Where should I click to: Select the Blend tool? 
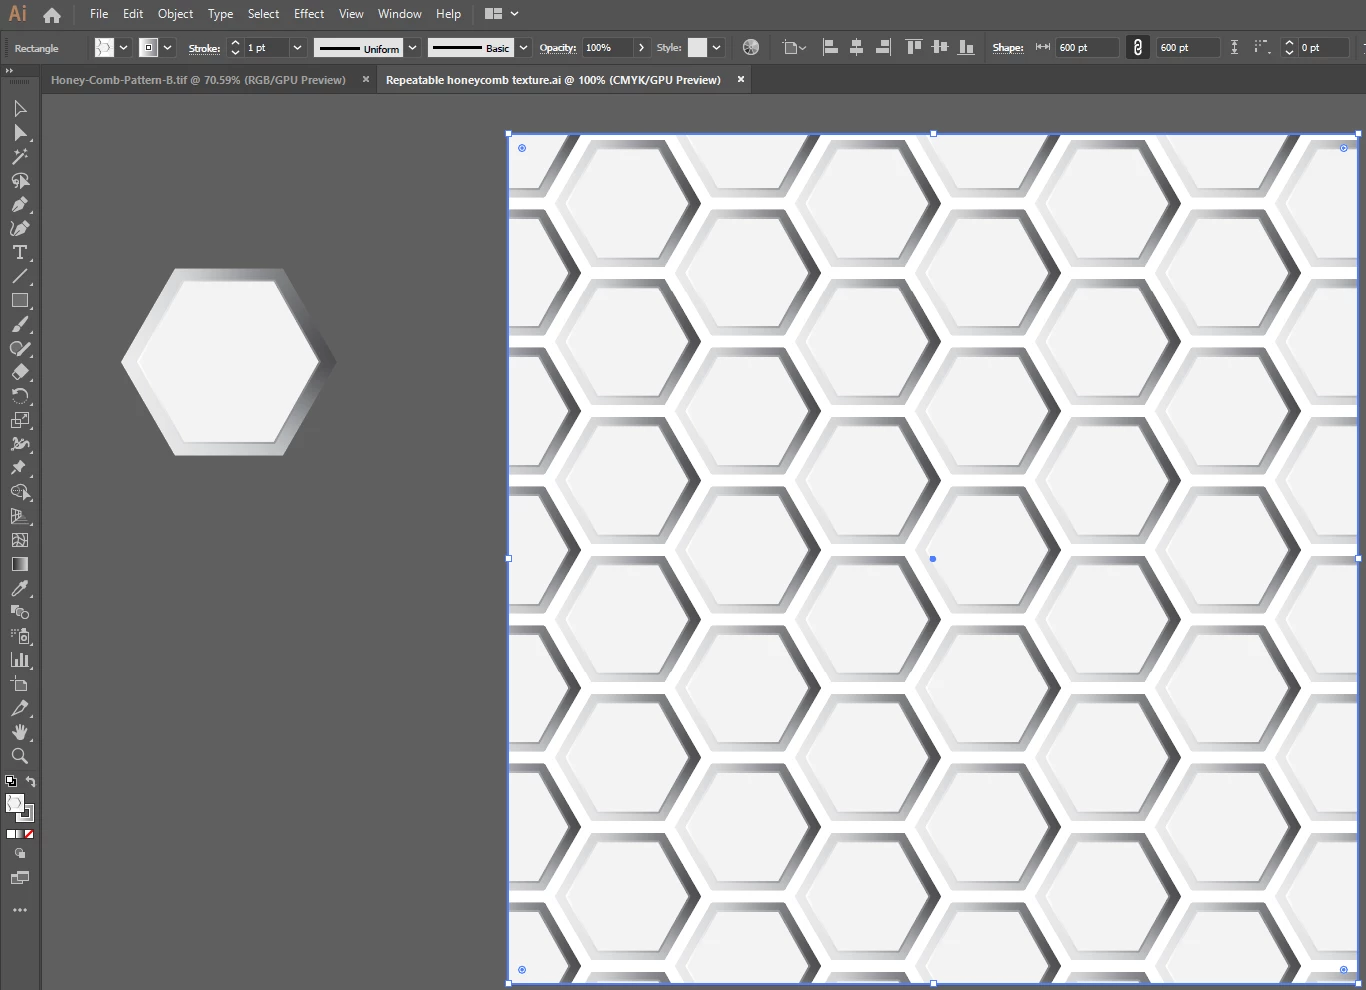coord(19,612)
